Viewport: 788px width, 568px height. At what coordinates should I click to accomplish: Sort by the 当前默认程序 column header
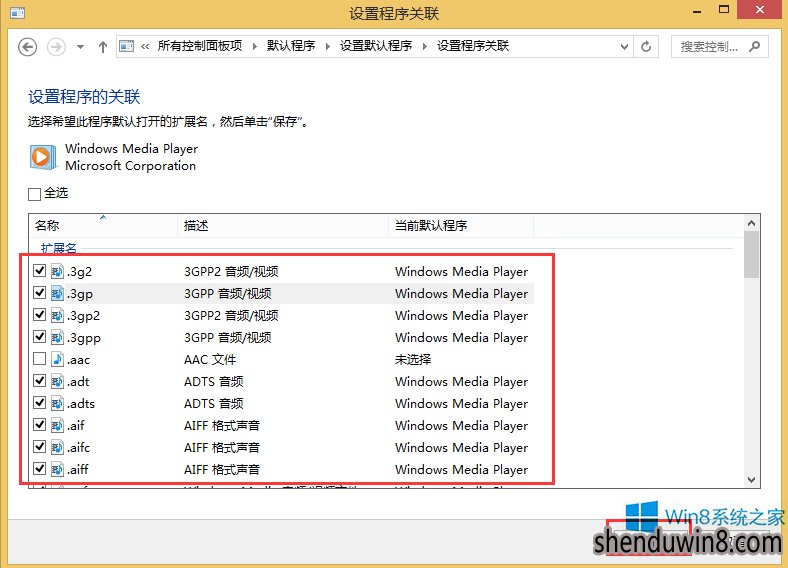461,225
